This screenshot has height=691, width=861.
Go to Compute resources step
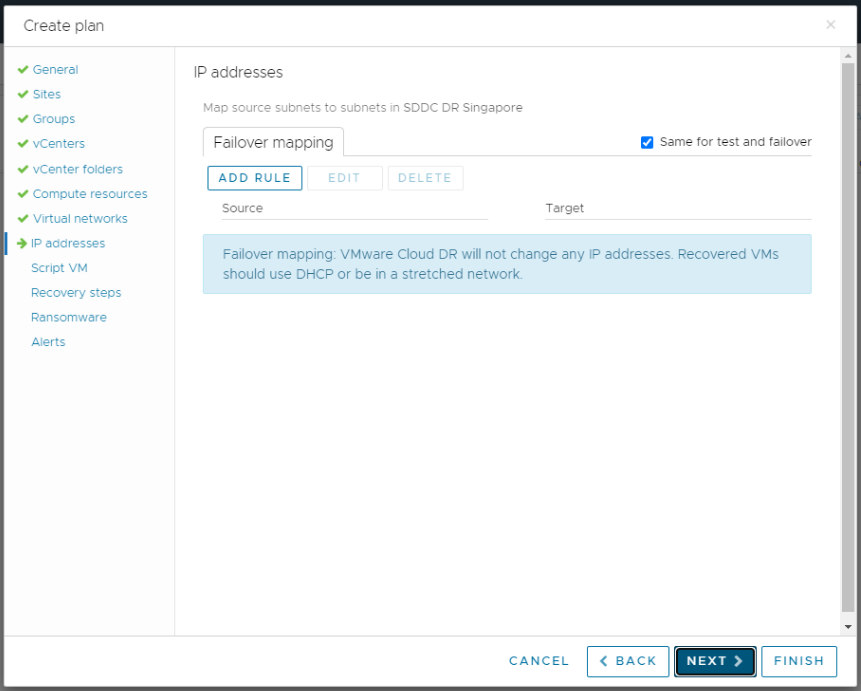click(x=90, y=194)
